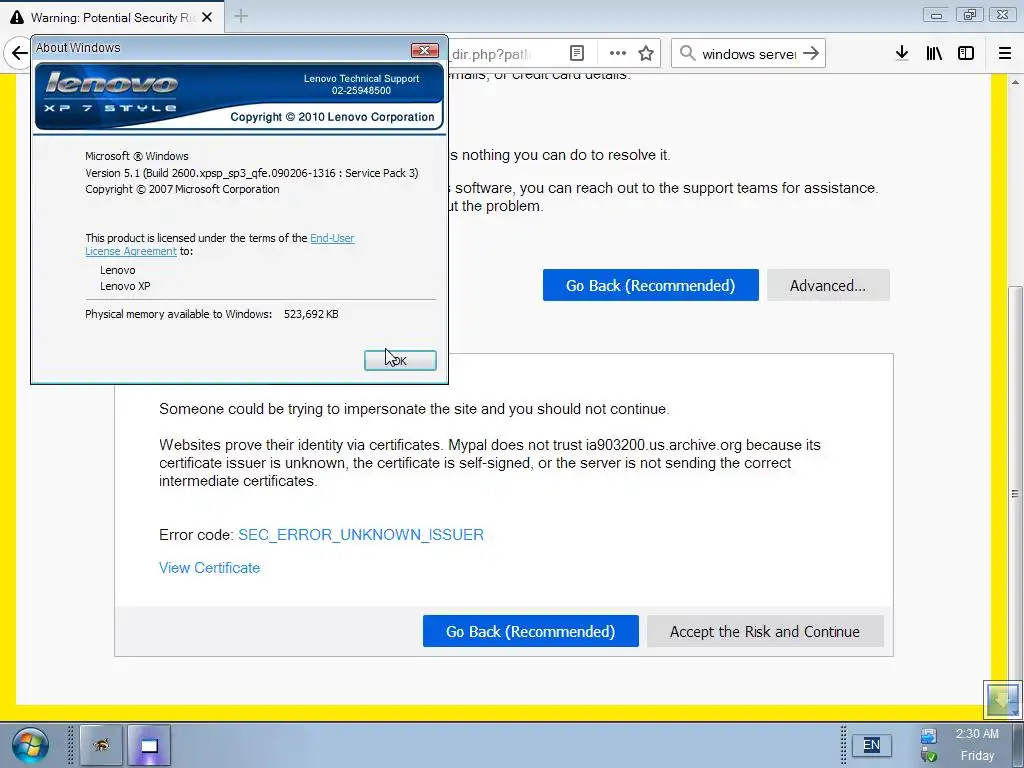Viewport: 1024px width, 768px height.
Task: Click the clock showing 2:30 AM
Action: [977, 734]
